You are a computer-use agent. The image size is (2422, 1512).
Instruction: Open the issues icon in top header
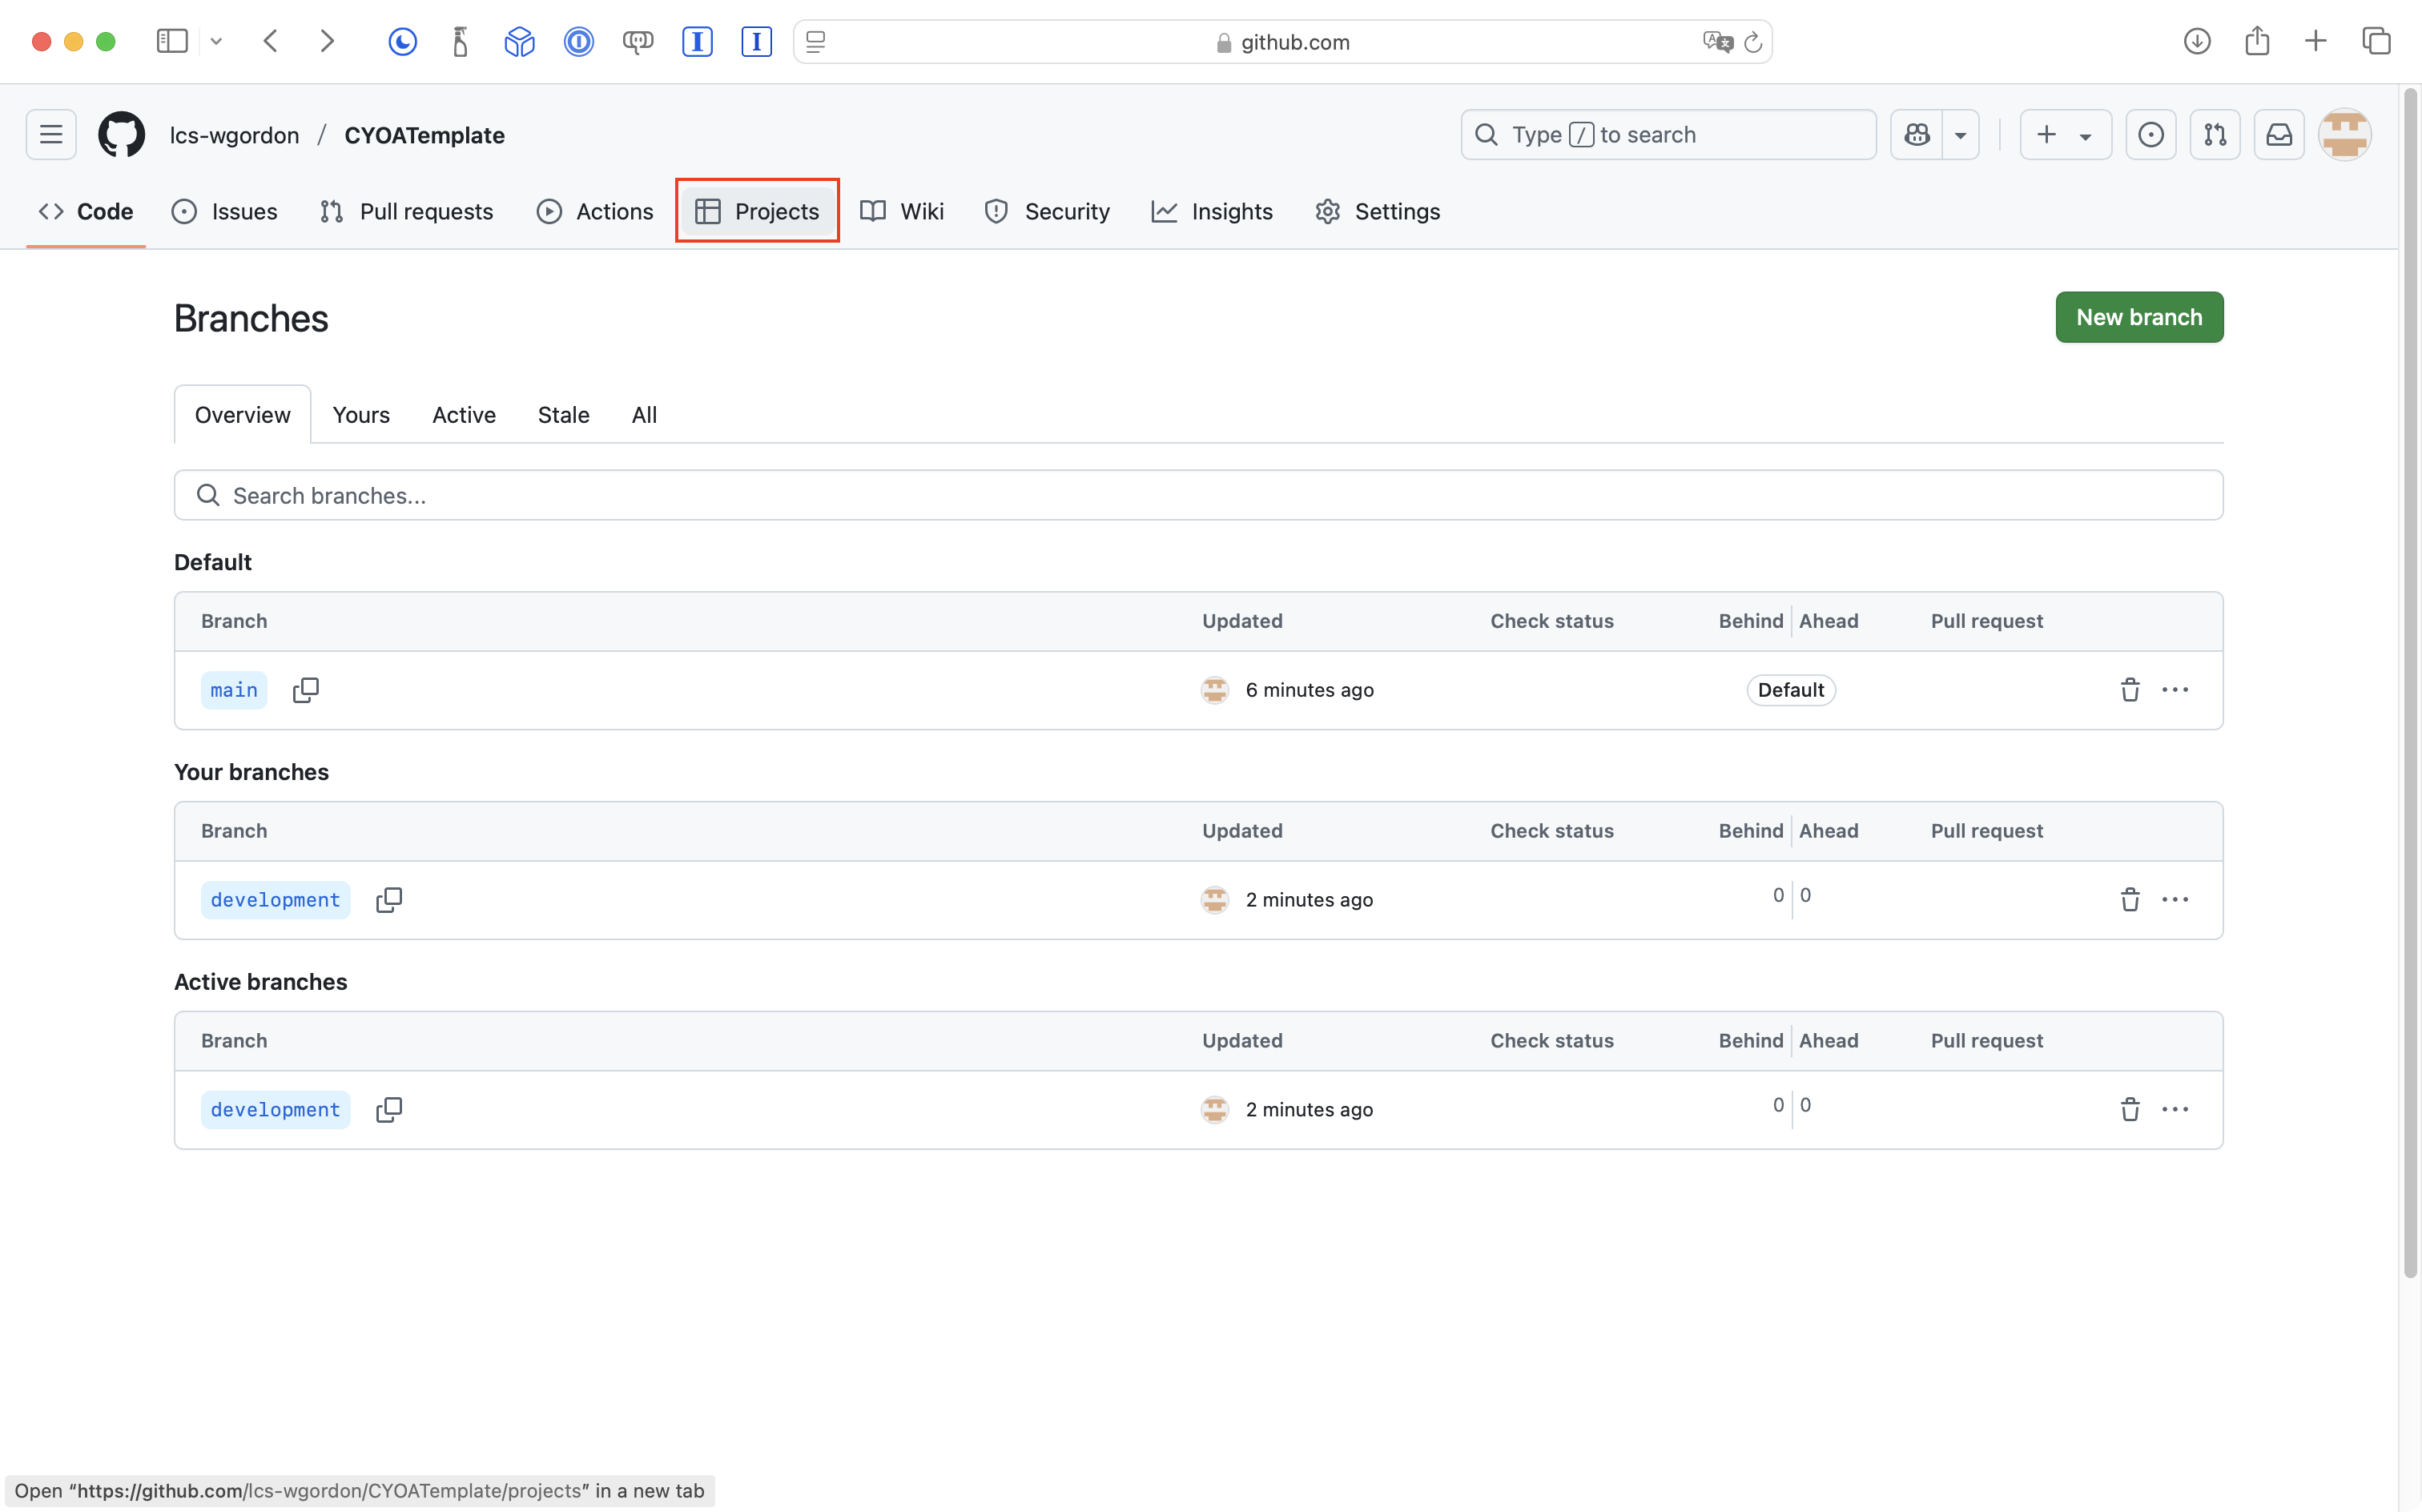tap(2151, 135)
